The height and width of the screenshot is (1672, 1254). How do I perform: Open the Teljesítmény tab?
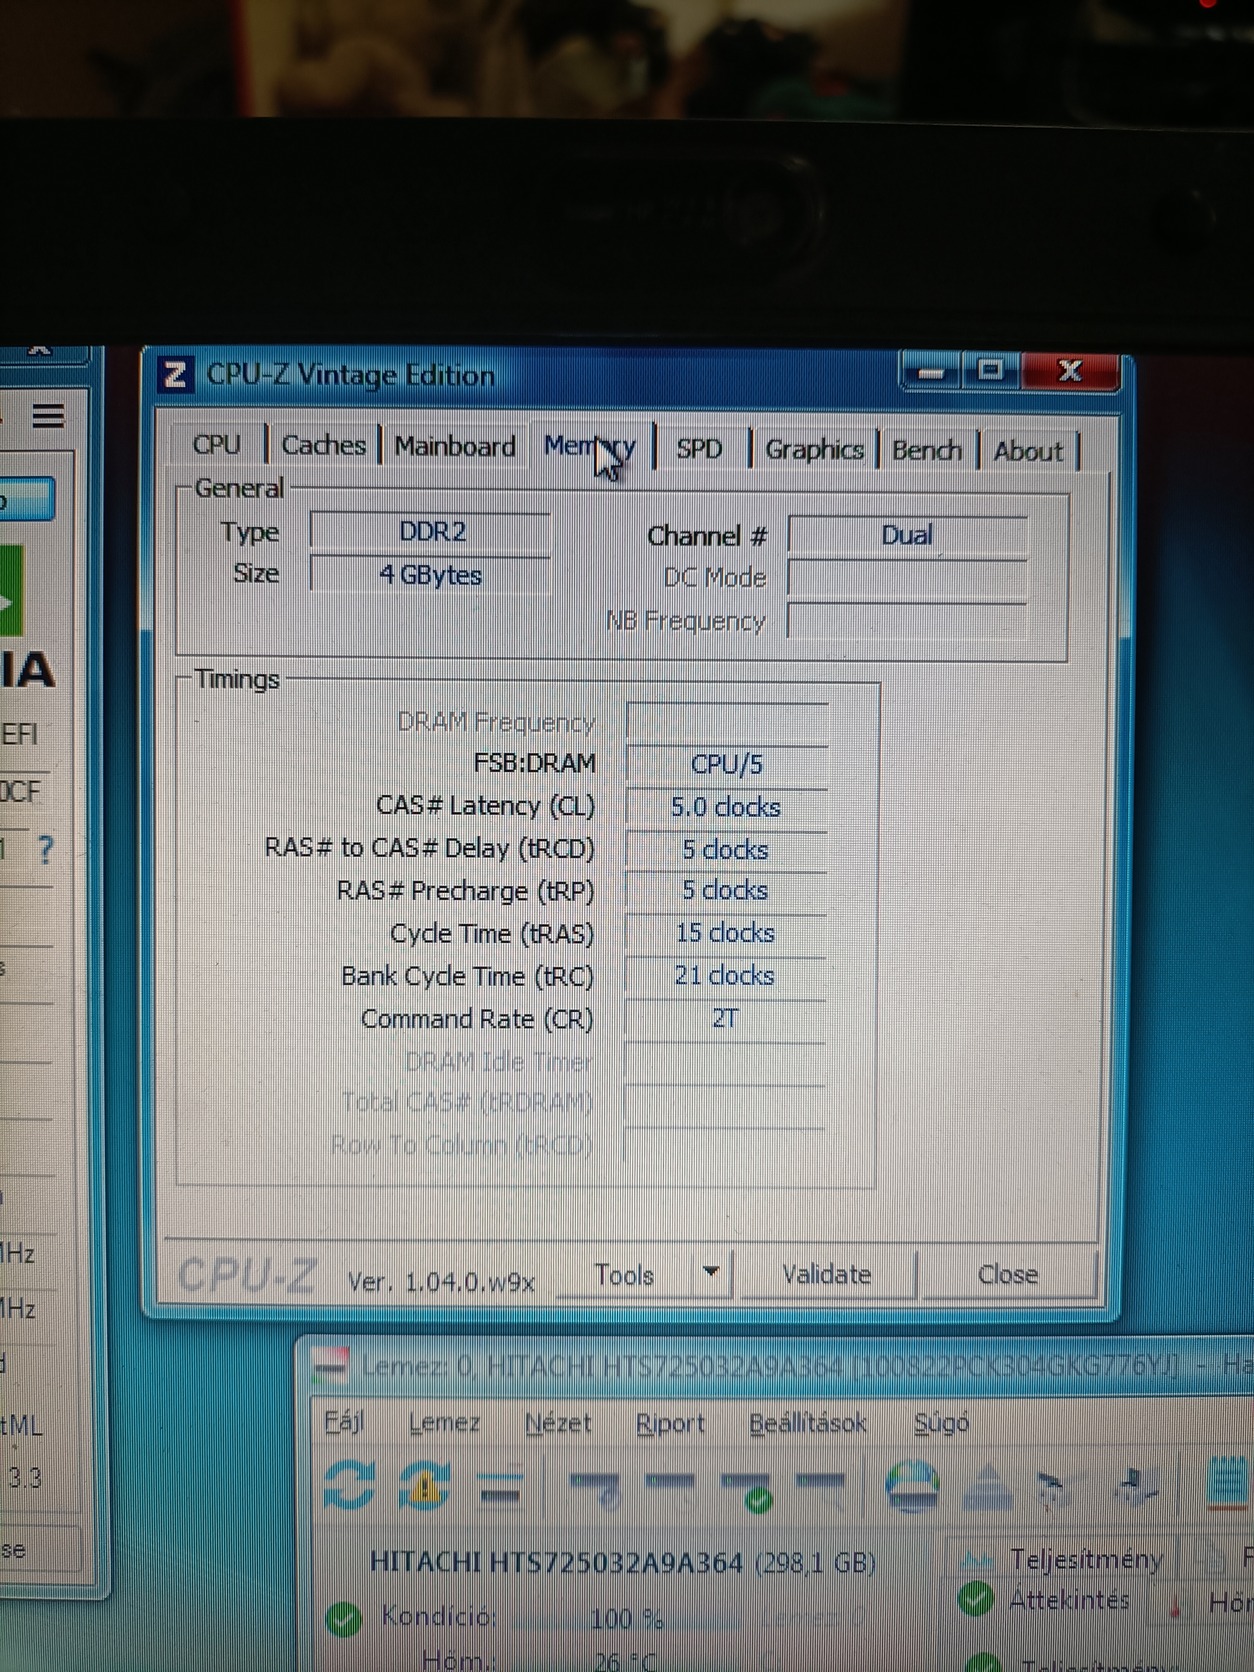(x=1086, y=1559)
